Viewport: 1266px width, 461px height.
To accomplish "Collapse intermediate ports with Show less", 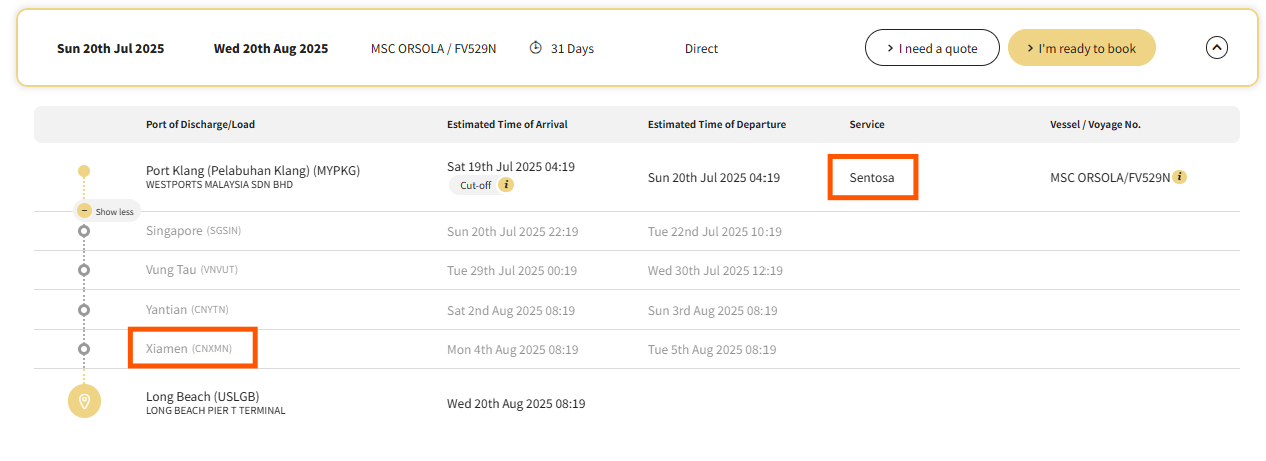I will point(106,211).
